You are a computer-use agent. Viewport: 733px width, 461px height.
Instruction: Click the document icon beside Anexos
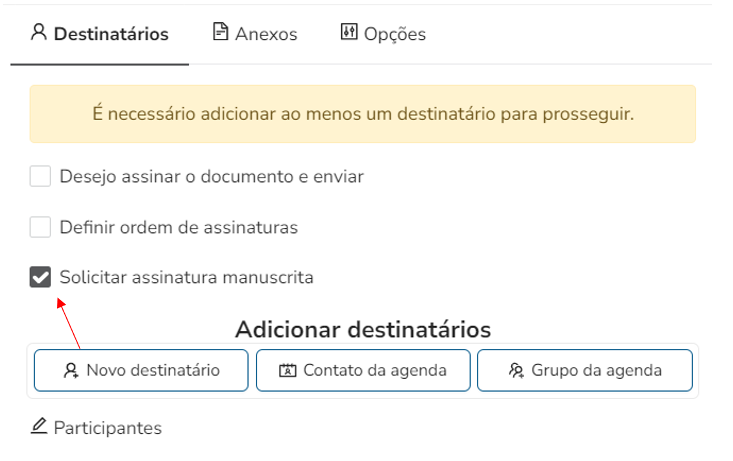pos(220,32)
